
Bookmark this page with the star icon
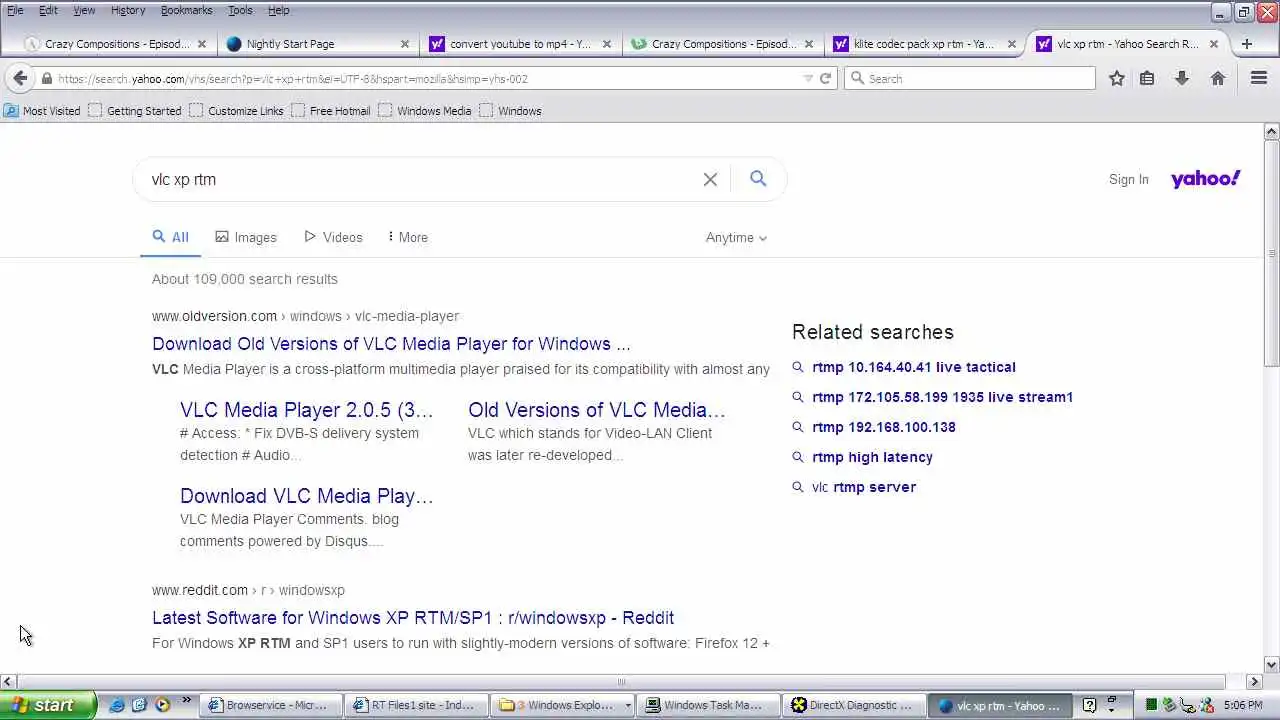coord(1117,78)
